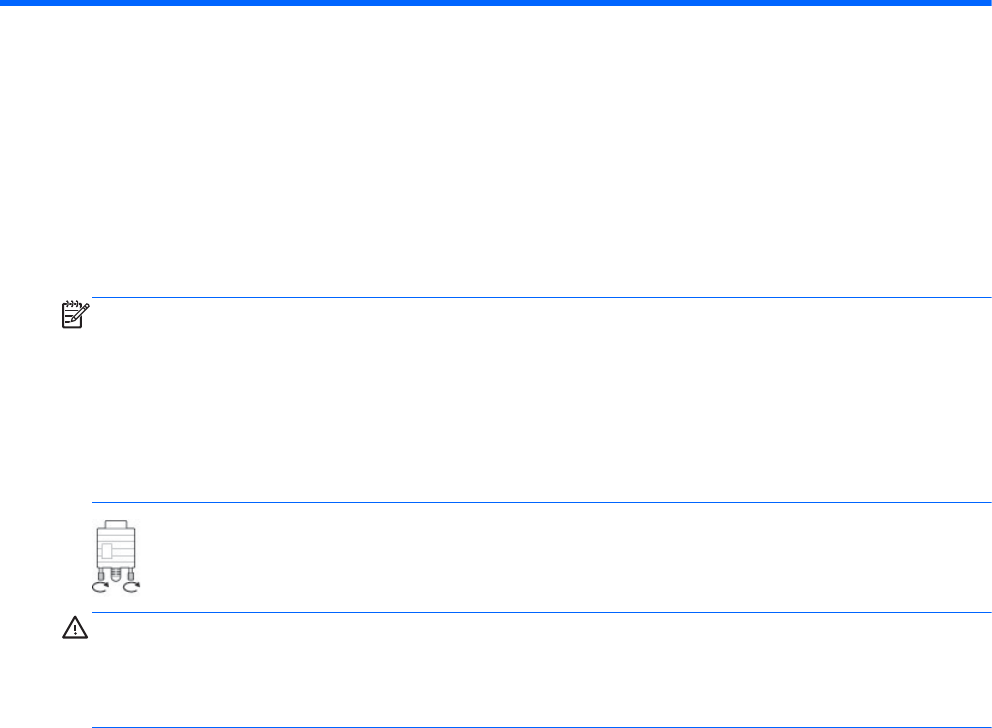Click the blue divider line beside note icon
Viewport: 992px width, 728px height.
540,297
